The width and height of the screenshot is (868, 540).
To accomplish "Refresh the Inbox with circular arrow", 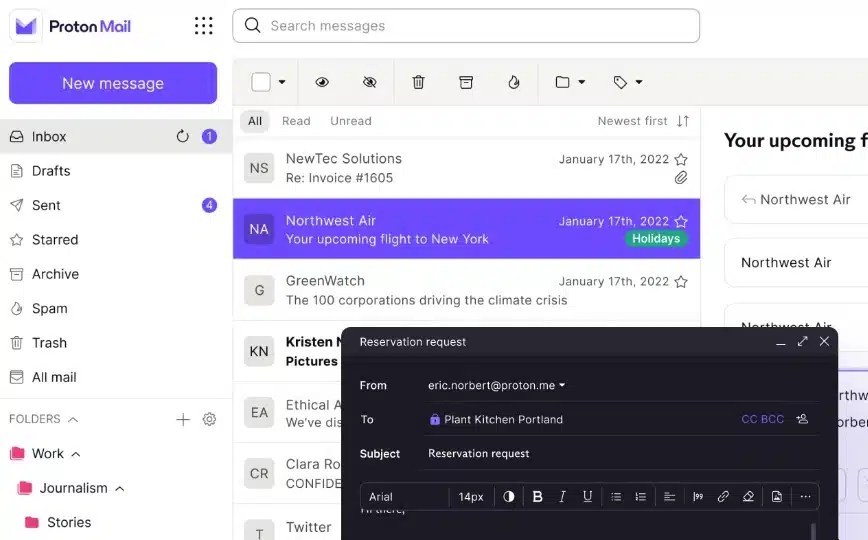I will [x=182, y=136].
